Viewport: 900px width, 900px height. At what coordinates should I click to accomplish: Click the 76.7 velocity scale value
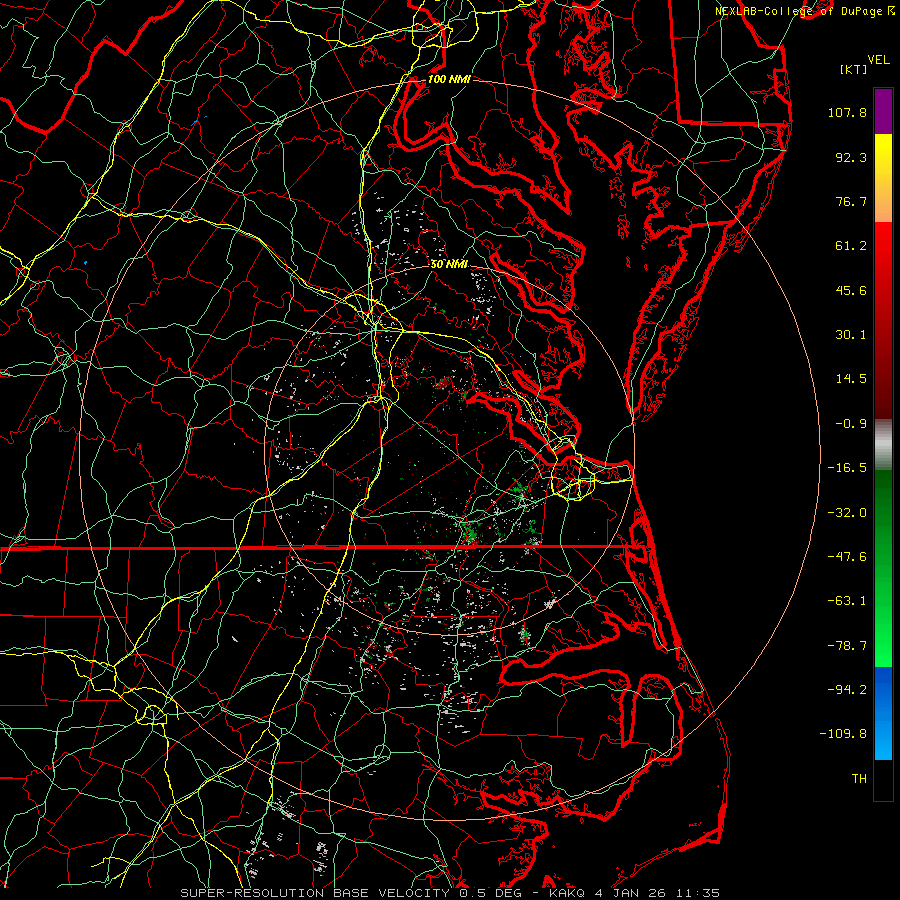pos(851,201)
